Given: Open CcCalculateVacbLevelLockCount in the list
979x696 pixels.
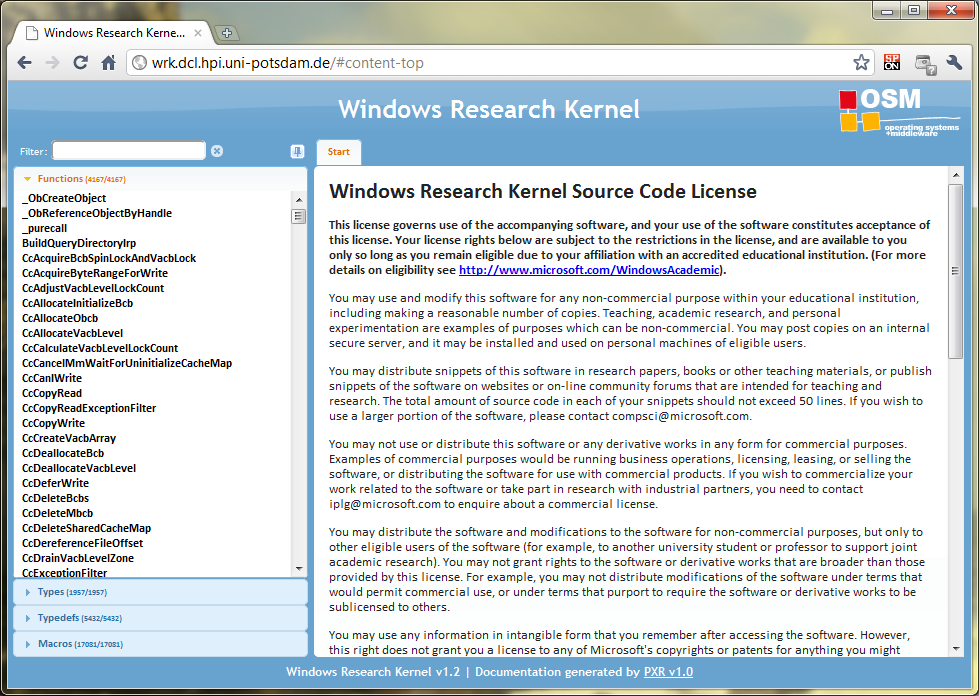Looking at the screenshot, I should pyautogui.click(x=100, y=348).
